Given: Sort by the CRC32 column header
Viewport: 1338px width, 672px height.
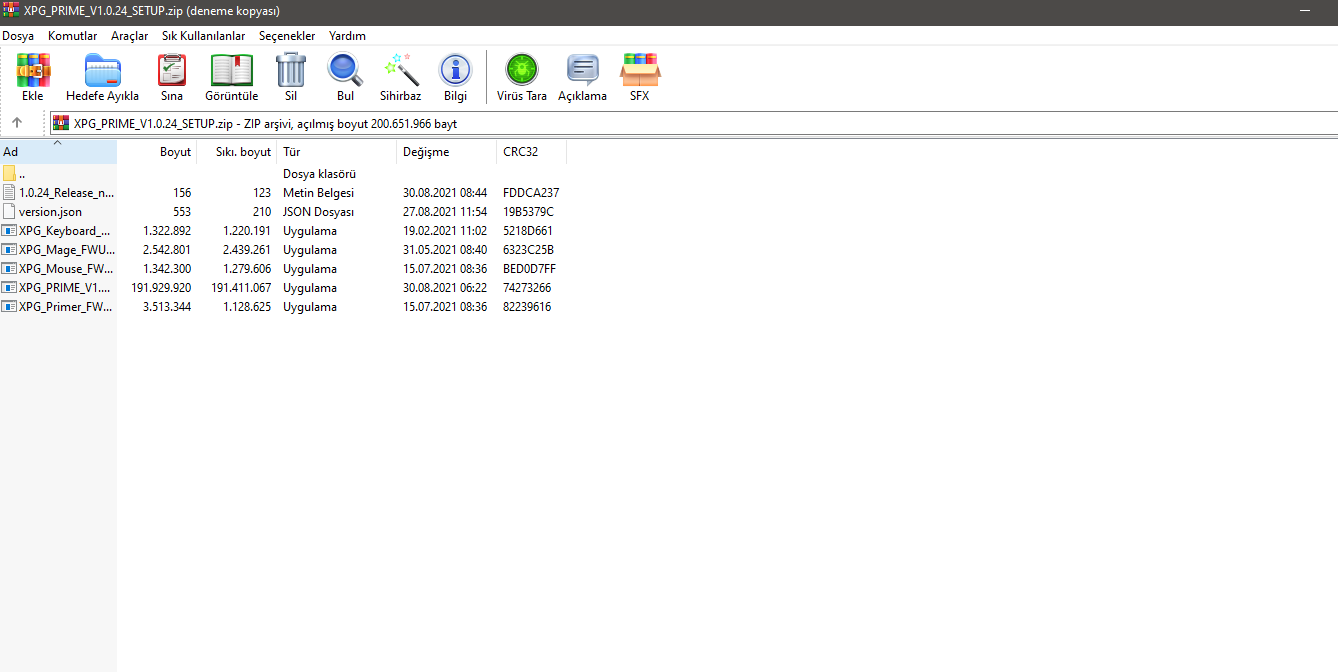Looking at the screenshot, I should pyautogui.click(x=531, y=152).
